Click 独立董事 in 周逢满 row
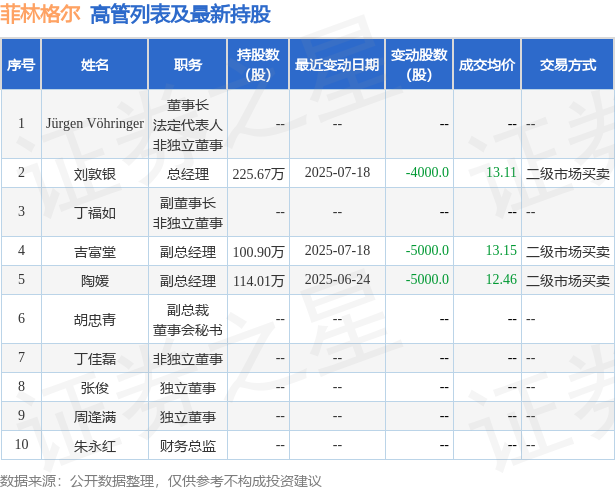 point(188,417)
